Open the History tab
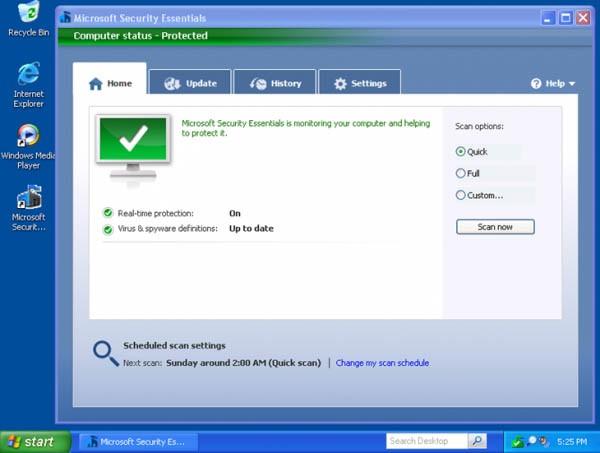This screenshot has width=600, height=453. coord(275,82)
